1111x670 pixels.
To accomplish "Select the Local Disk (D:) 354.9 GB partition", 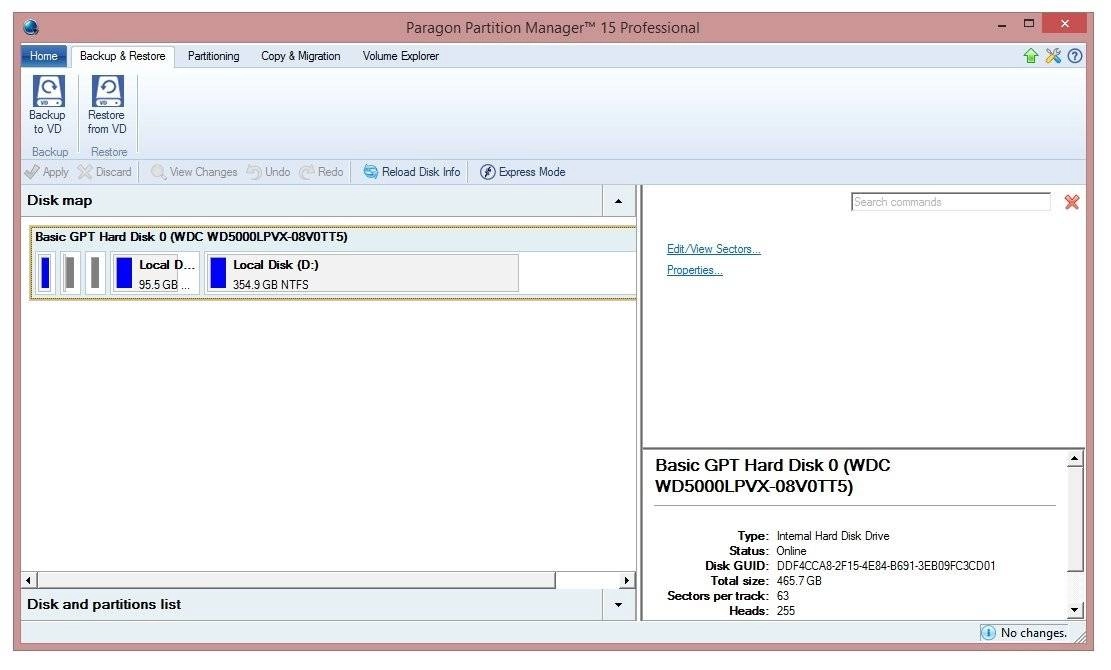I will coord(362,273).
